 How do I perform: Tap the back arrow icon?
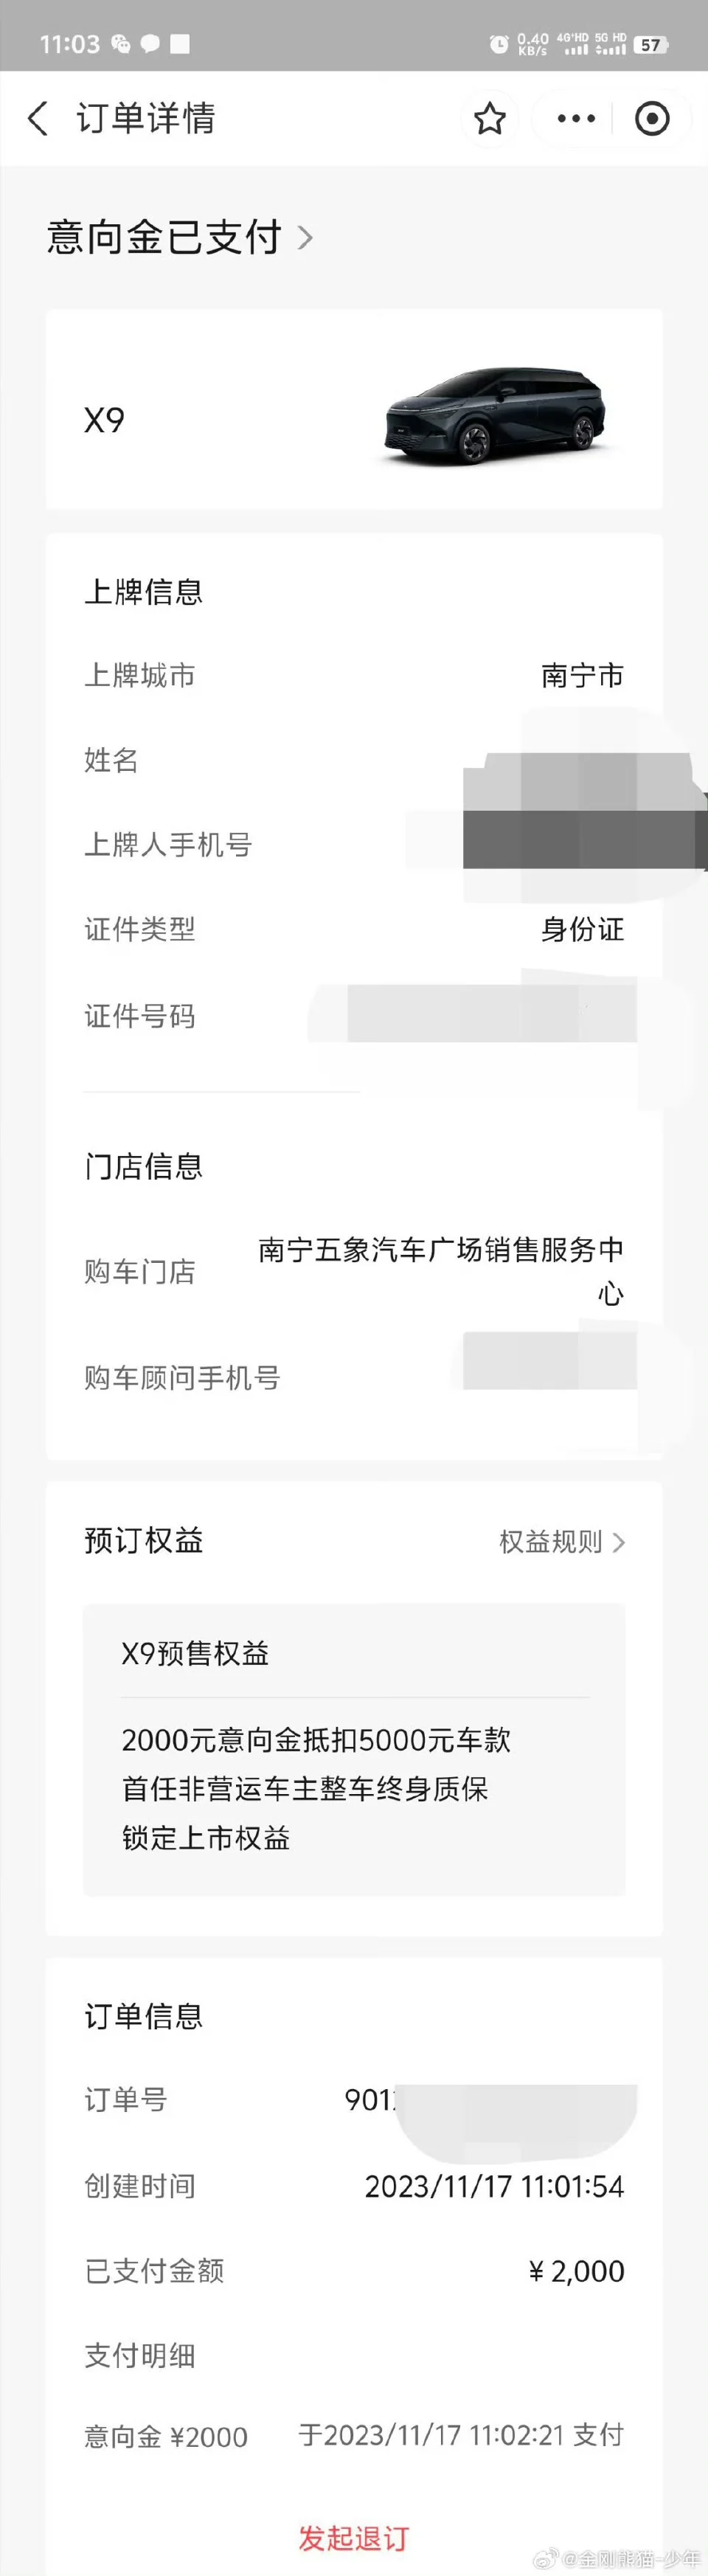38,118
